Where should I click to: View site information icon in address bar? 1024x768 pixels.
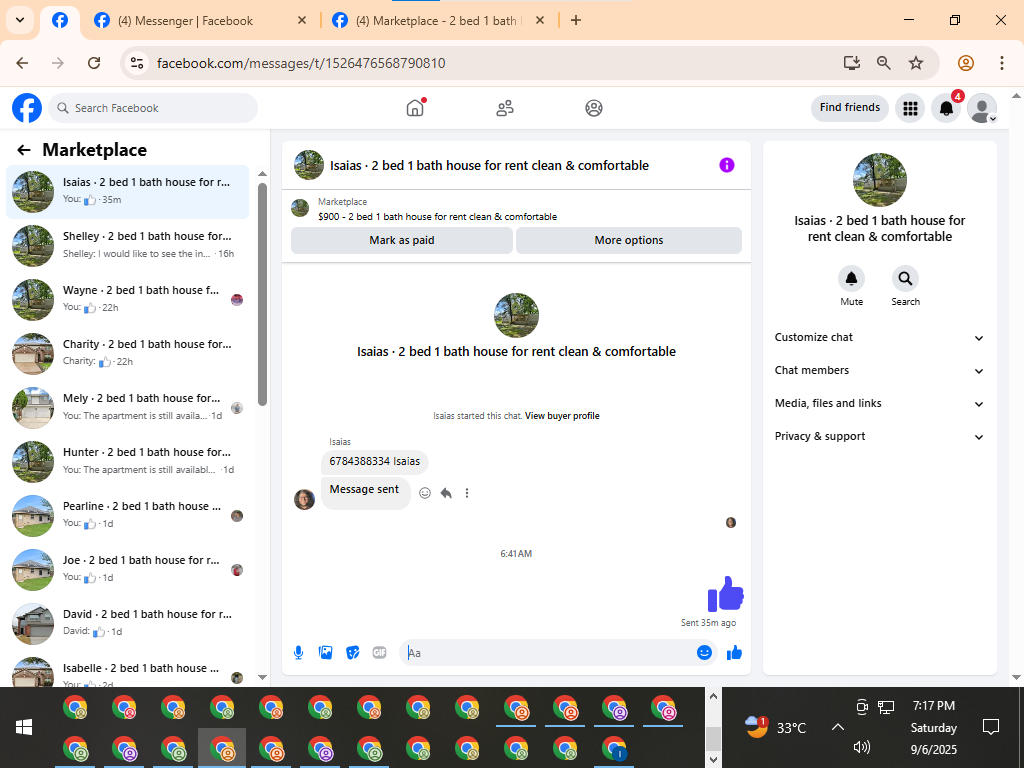(x=136, y=63)
